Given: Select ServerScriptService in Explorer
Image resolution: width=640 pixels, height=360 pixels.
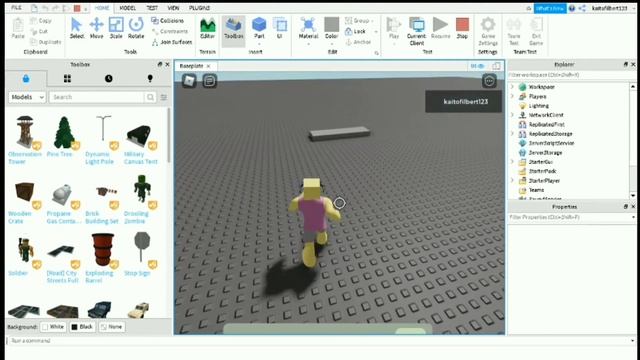Looking at the screenshot, I should click(x=551, y=143).
